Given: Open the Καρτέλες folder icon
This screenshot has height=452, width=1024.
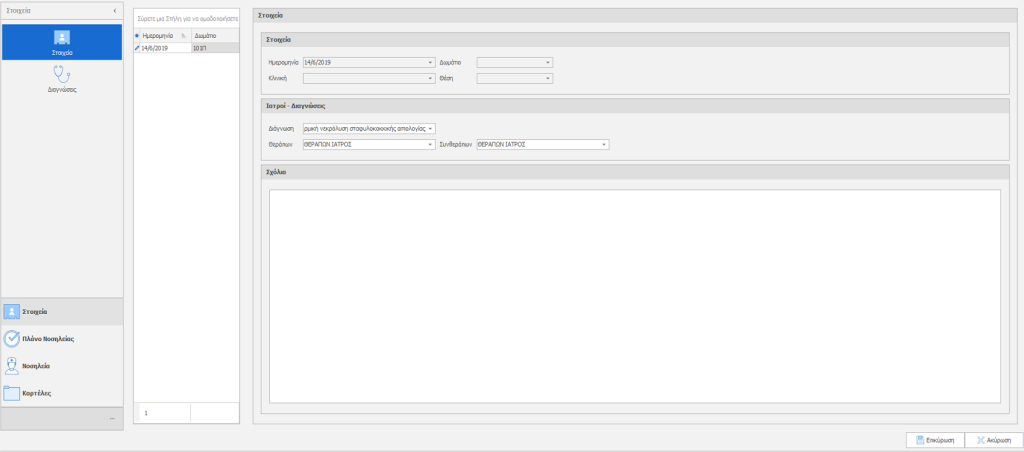Looking at the screenshot, I should click(x=11, y=393).
